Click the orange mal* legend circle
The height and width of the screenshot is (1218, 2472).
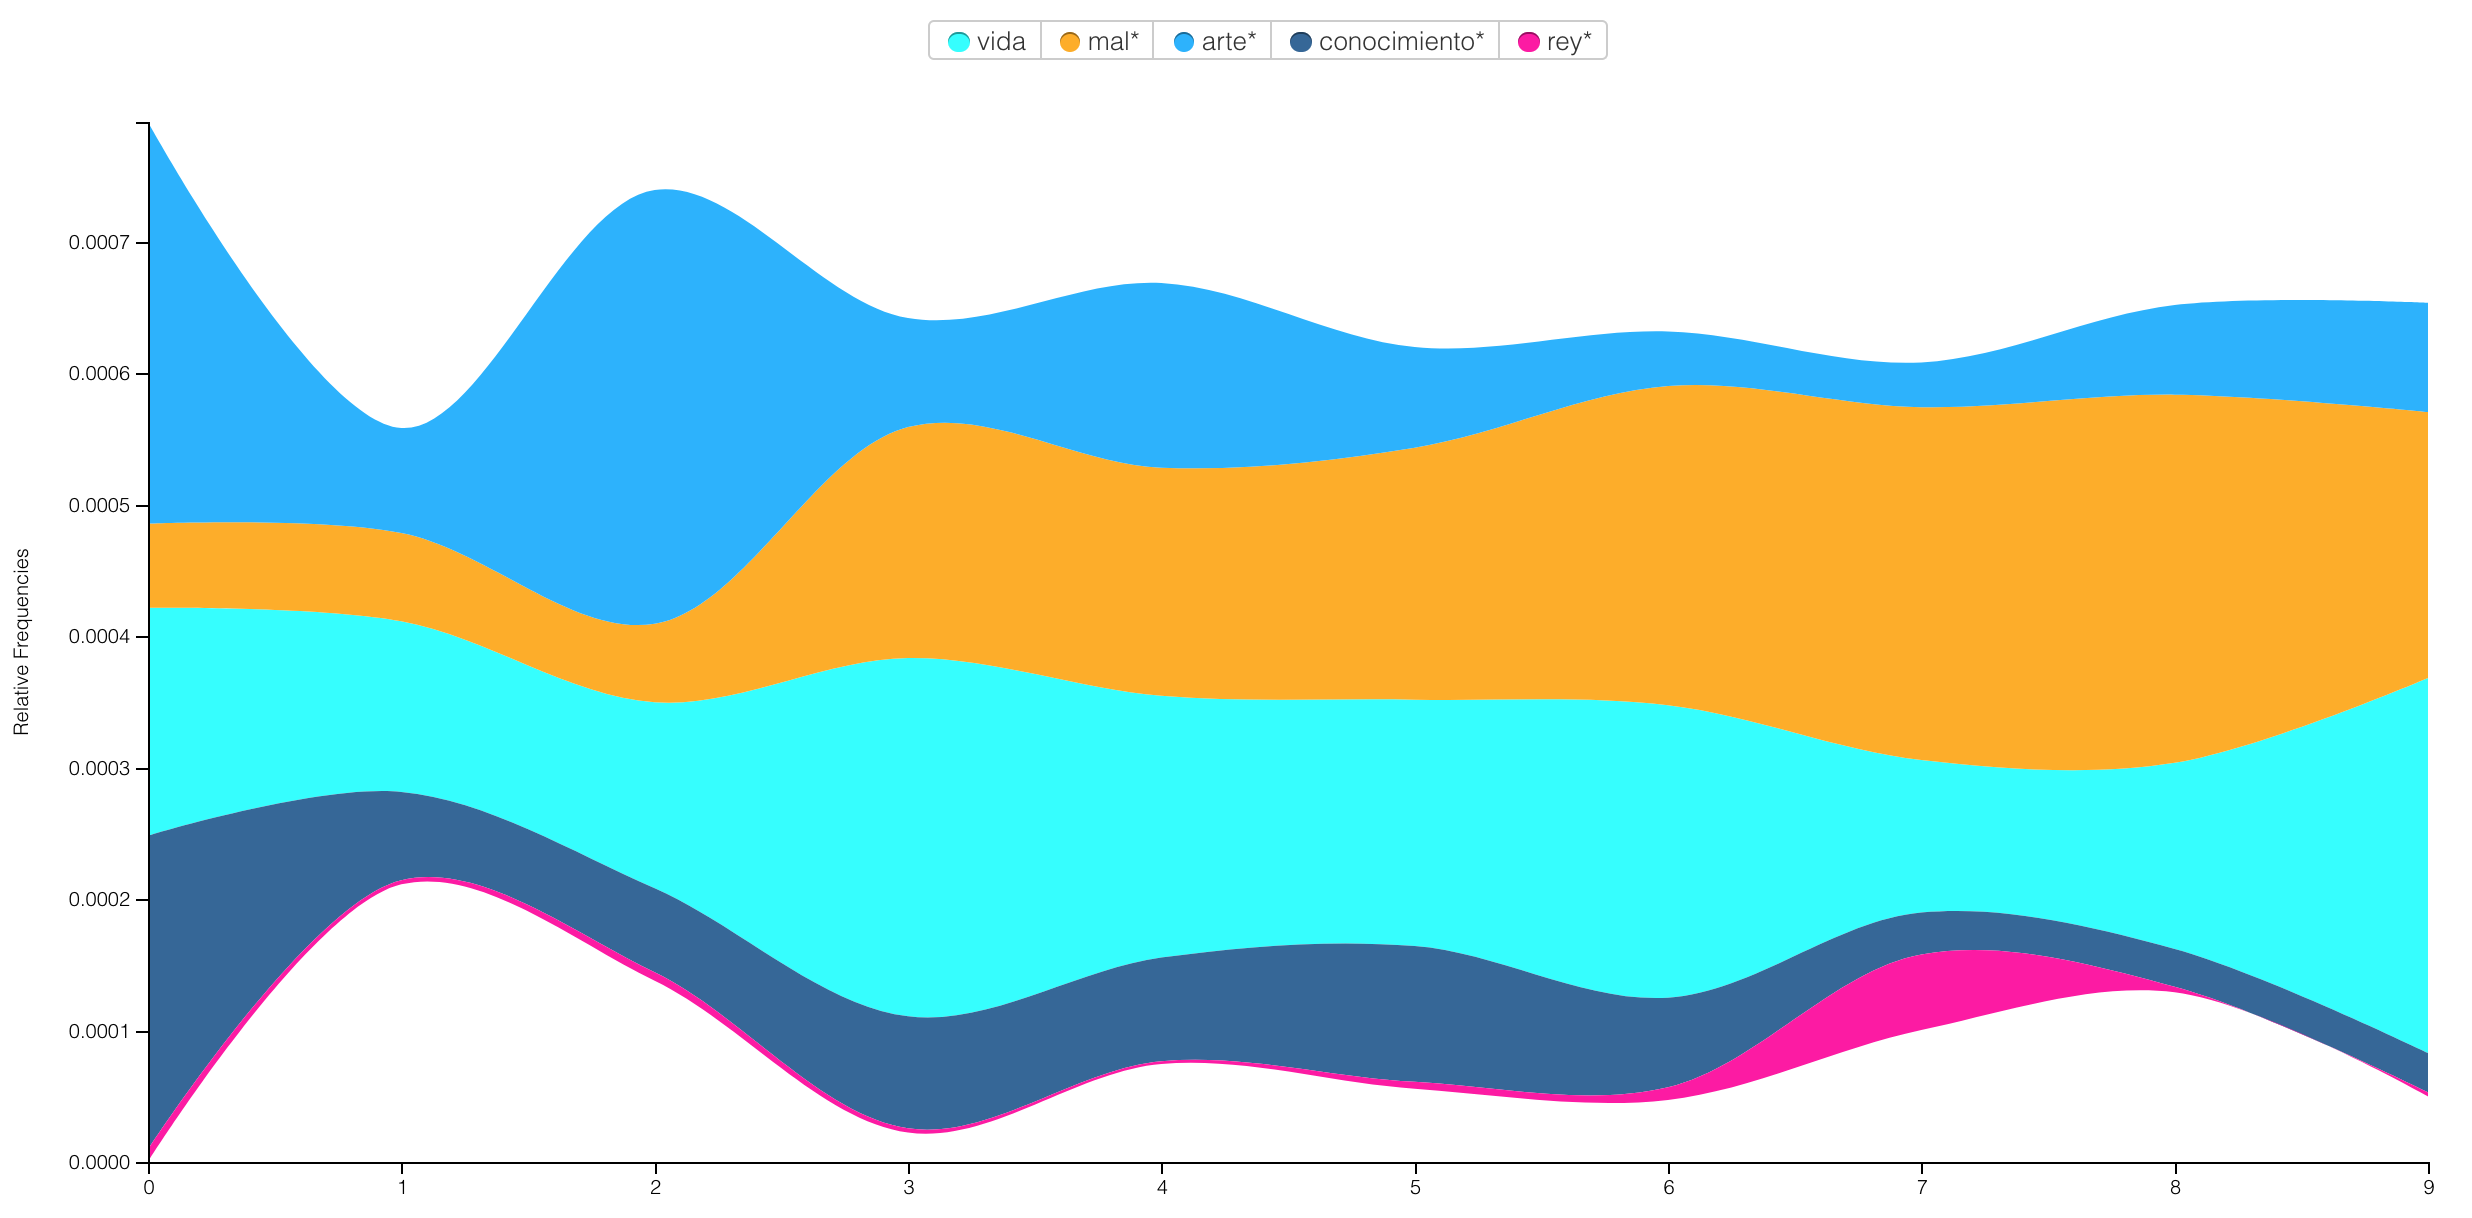coord(1069,42)
